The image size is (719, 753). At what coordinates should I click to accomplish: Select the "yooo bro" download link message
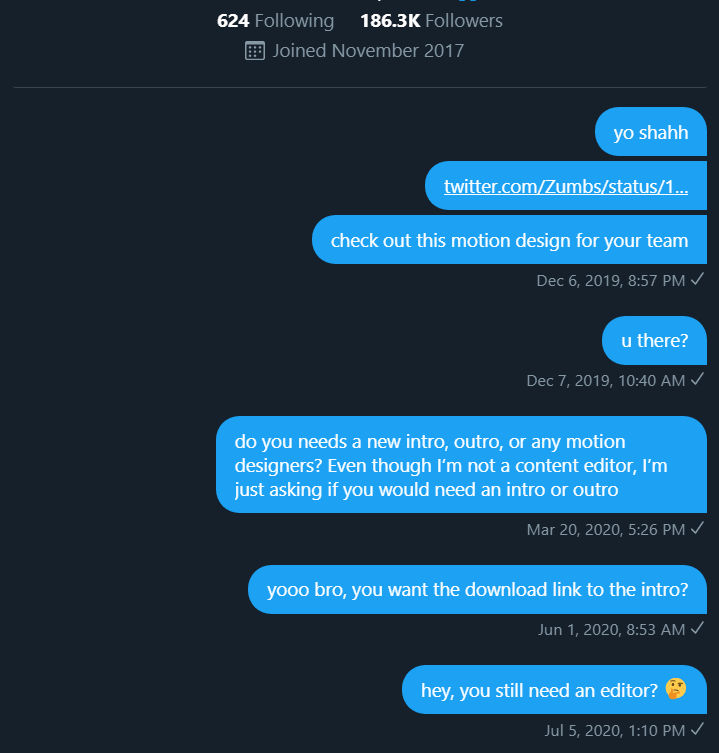click(477, 589)
